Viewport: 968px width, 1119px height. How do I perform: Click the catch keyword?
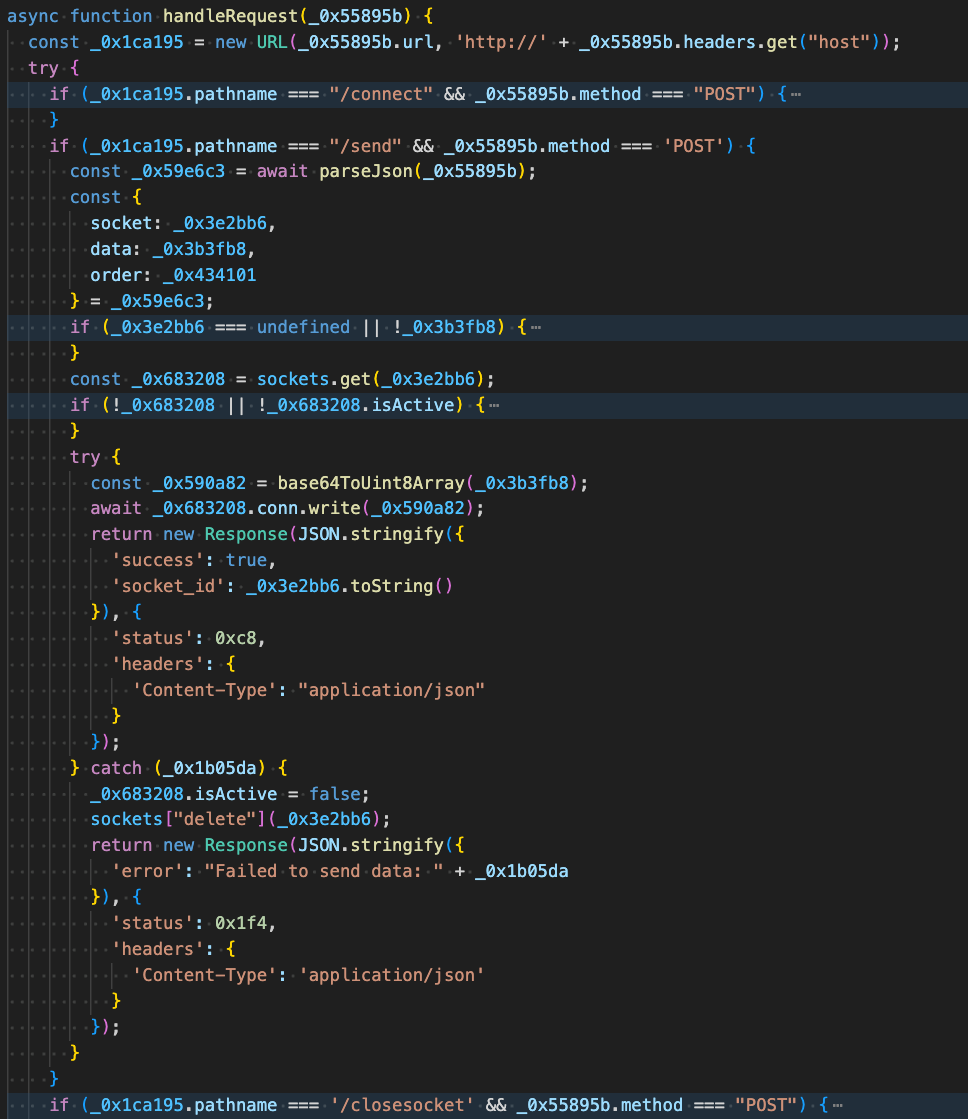click(116, 768)
